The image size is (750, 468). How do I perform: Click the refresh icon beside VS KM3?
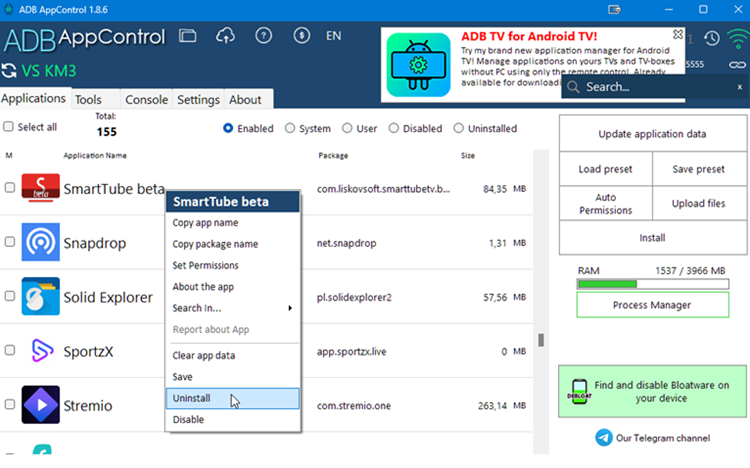pyautogui.click(x=9, y=70)
